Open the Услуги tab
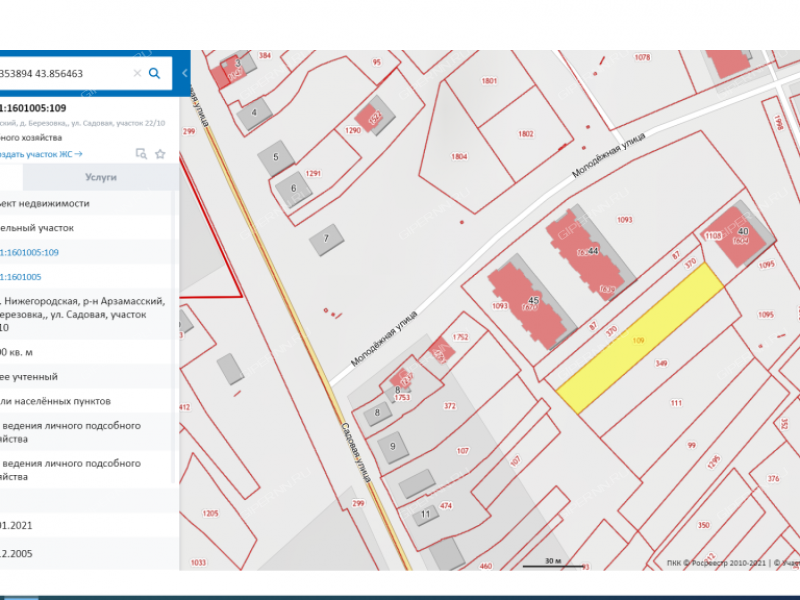Image resolution: width=800 pixels, height=600 pixels. 100,177
